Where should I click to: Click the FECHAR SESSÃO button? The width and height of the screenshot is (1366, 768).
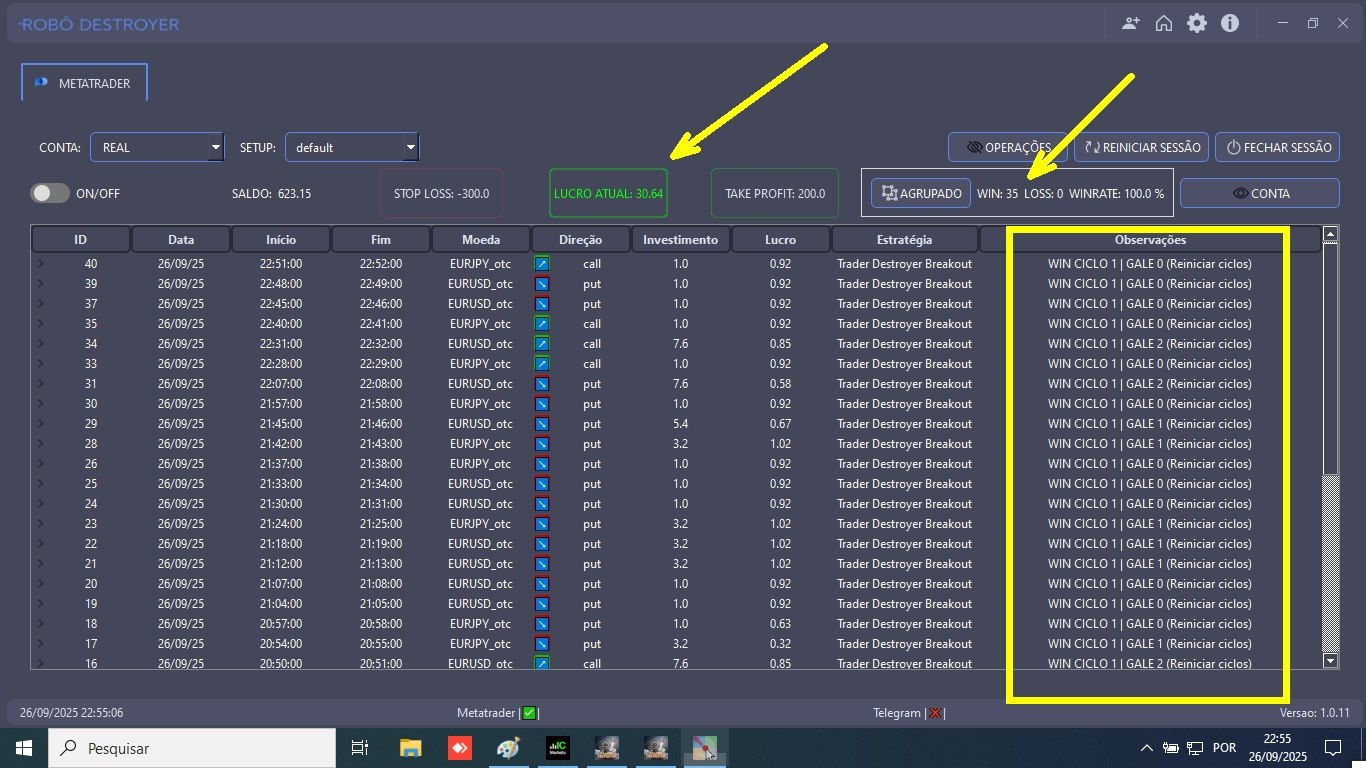click(1277, 148)
